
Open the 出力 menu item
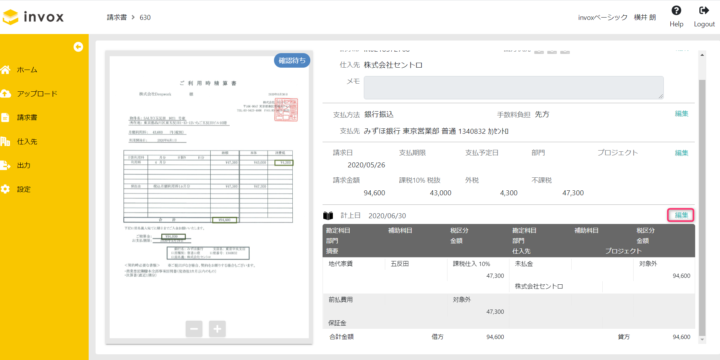(x=24, y=165)
